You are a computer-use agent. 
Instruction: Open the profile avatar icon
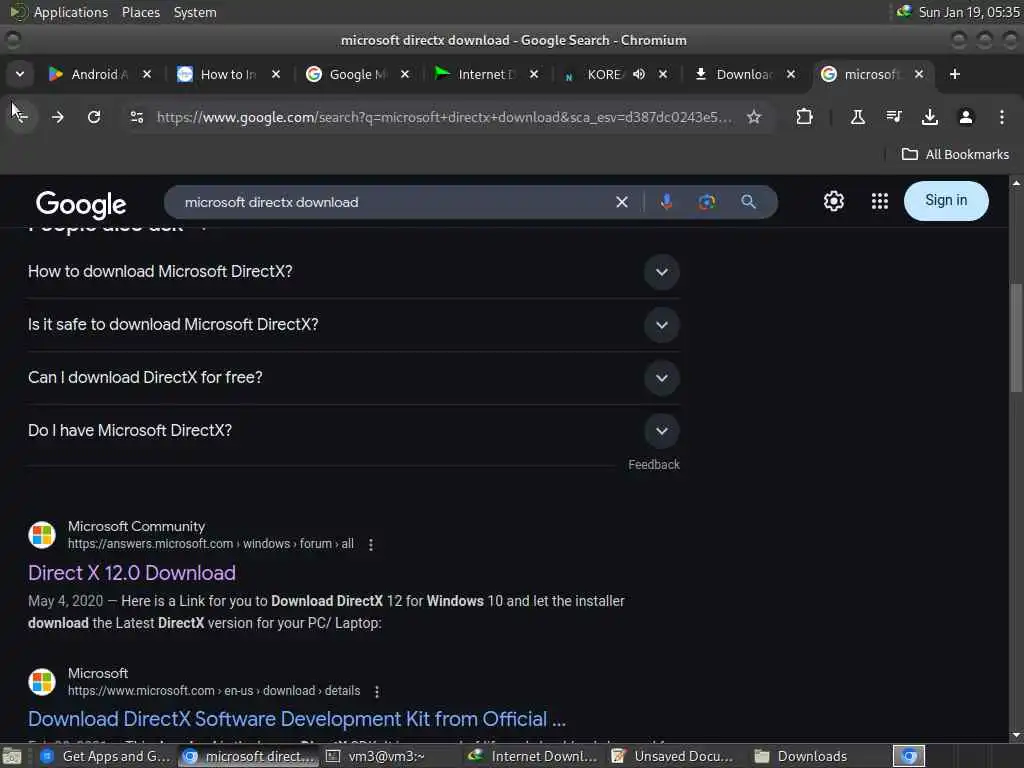[x=965, y=117]
